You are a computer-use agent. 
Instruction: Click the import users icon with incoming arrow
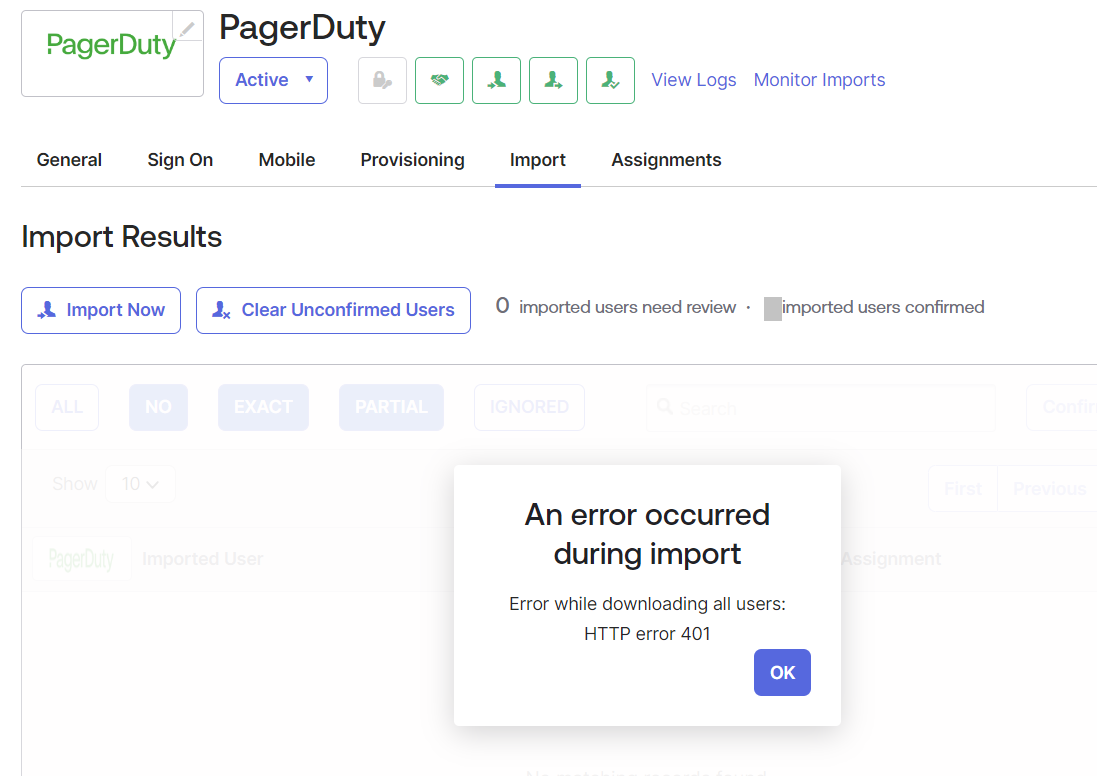click(x=497, y=80)
